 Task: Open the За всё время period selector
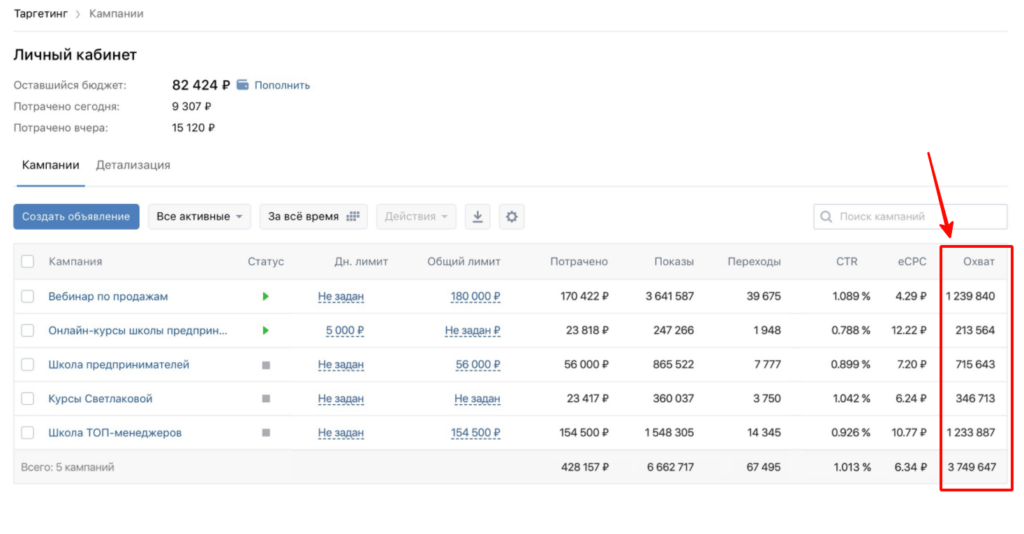[x=313, y=217]
